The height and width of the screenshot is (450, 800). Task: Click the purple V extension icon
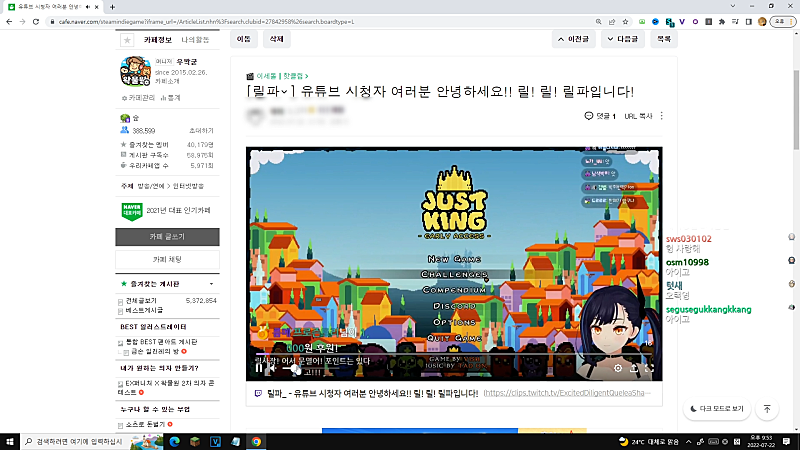tap(682, 21)
